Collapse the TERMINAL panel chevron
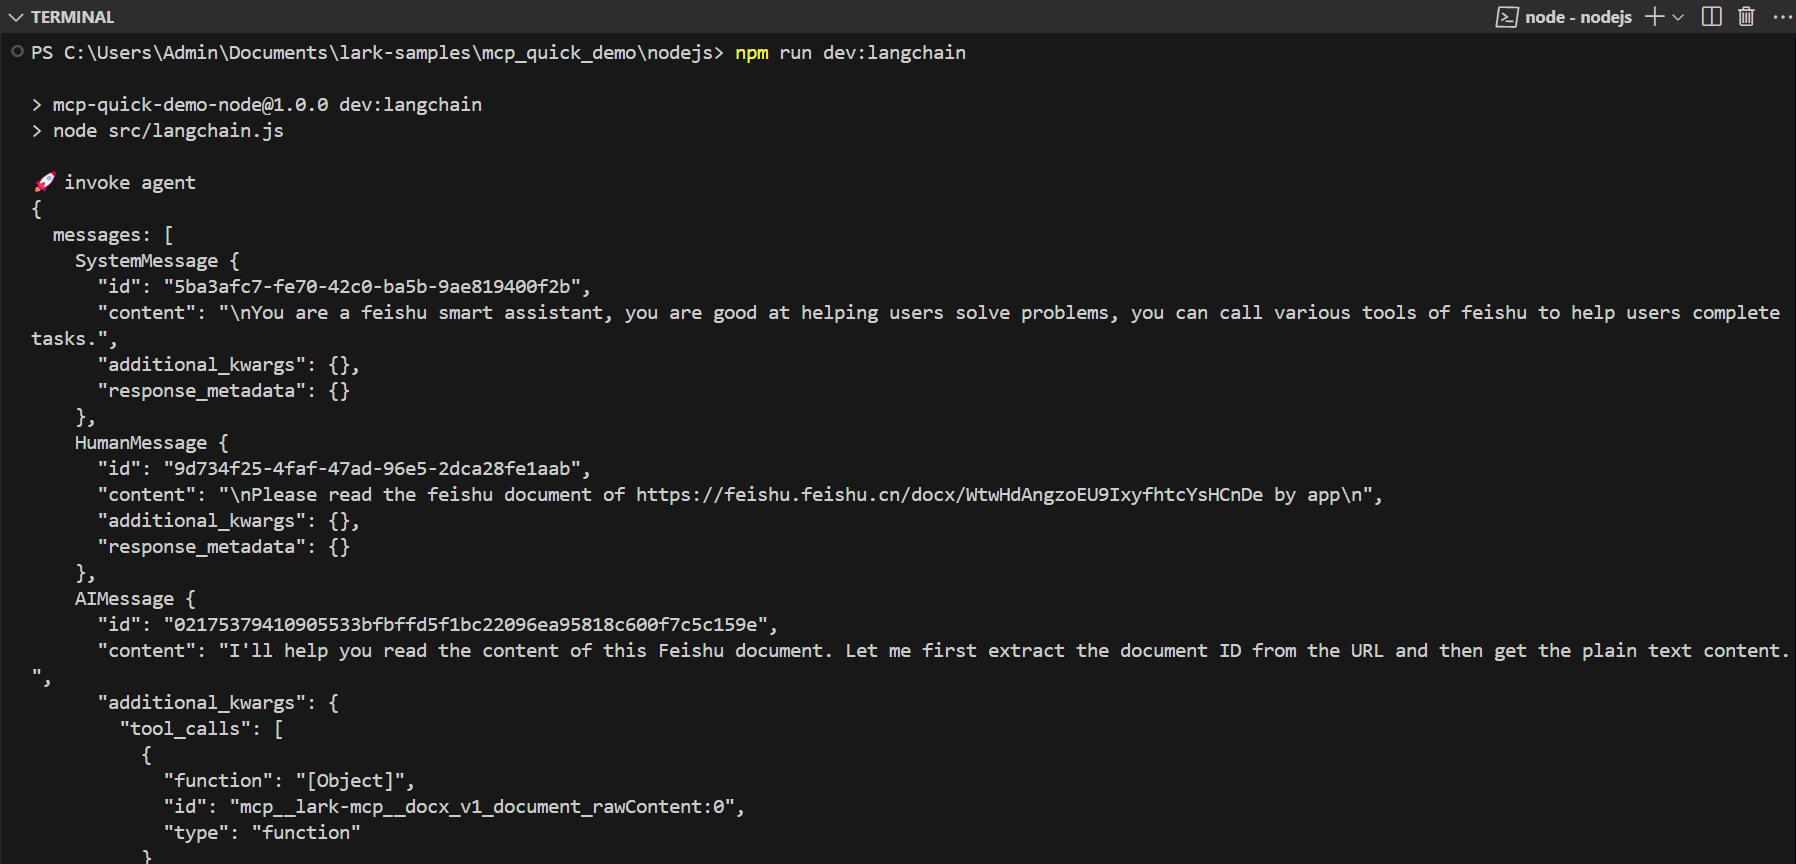 [15, 17]
